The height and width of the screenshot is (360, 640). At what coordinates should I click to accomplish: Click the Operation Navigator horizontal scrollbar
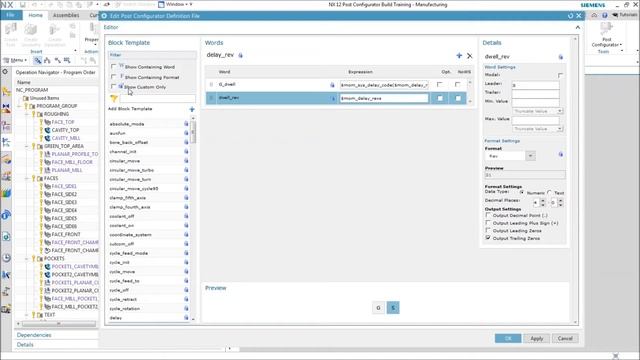coord(58,324)
